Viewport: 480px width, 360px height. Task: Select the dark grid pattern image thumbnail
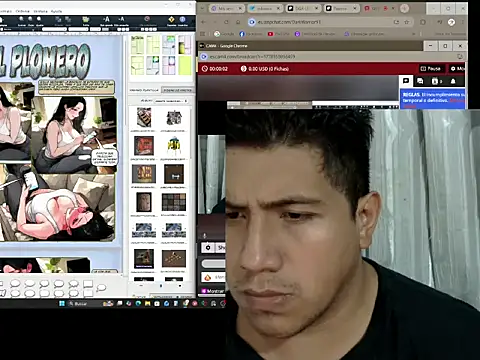tap(174, 202)
